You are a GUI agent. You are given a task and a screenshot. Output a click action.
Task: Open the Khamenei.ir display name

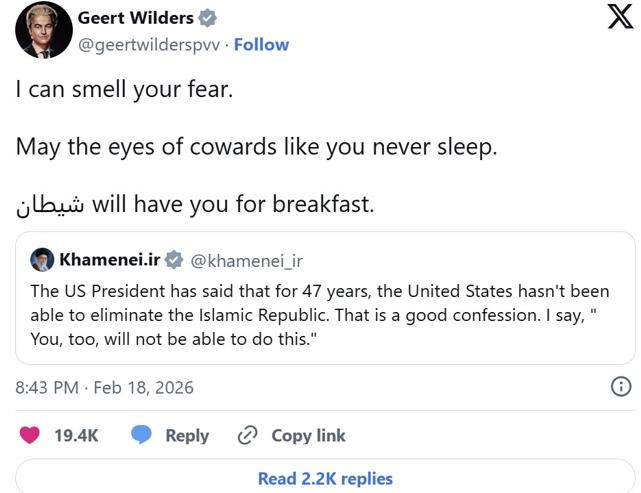point(108,260)
